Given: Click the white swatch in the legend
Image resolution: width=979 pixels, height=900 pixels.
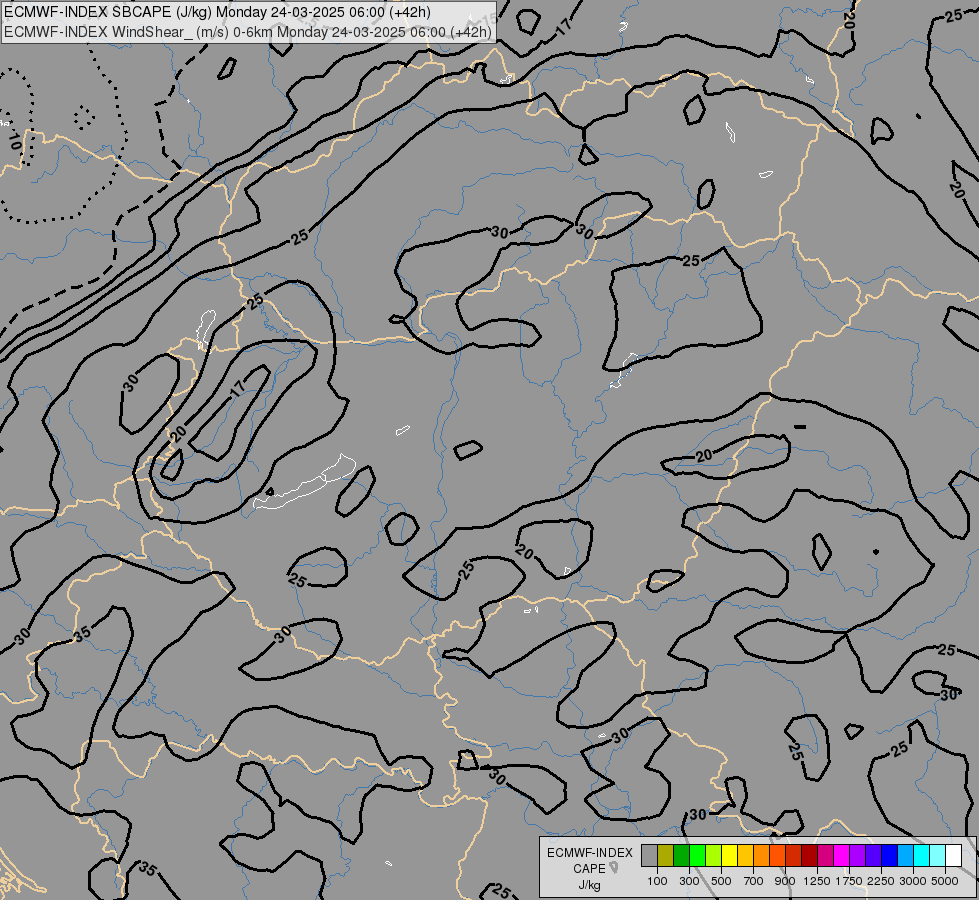Looking at the screenshot, I should tap(953, 855).
